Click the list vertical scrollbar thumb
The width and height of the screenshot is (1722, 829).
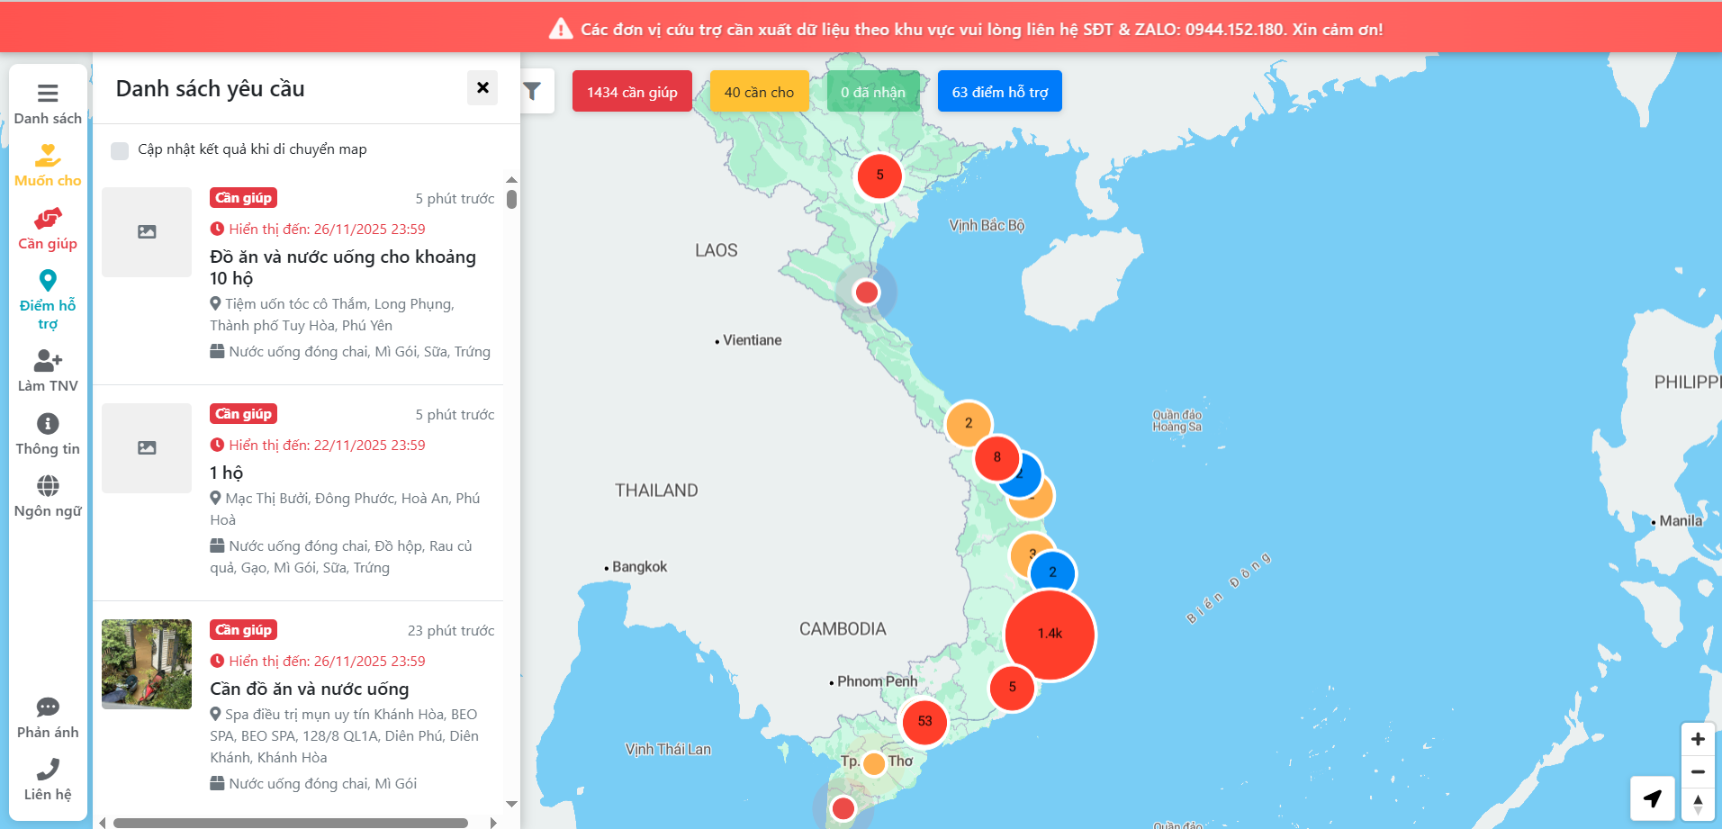click(512, 198)
